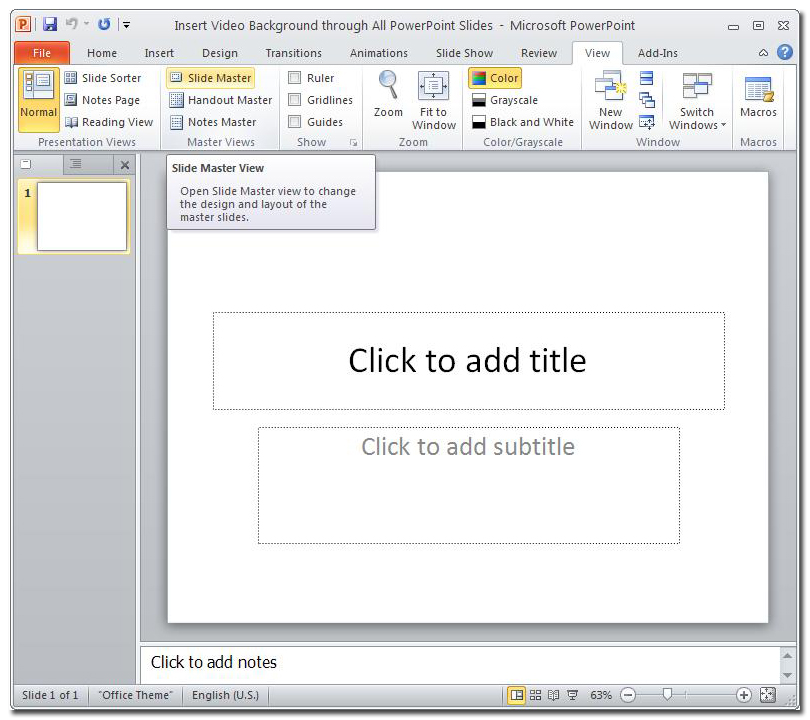
Task: Switch presentation to Grayscale mode
Action: point(514,99)
